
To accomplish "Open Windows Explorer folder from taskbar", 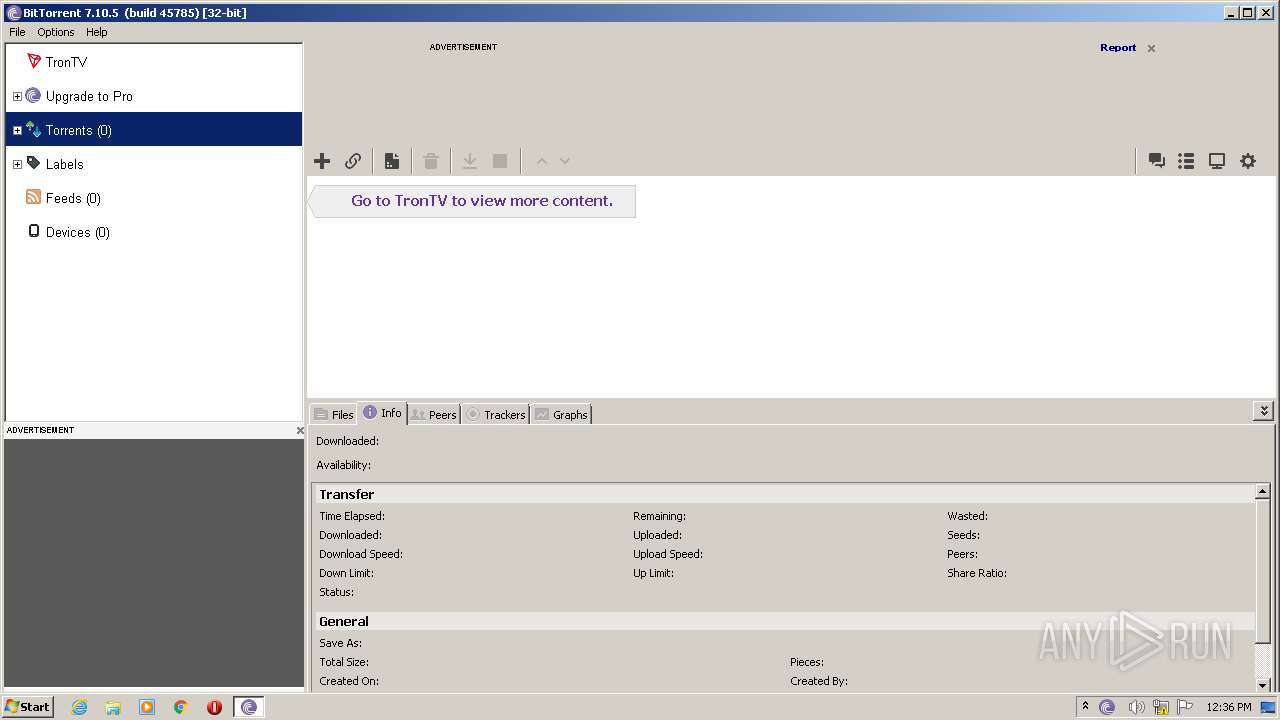I will pos(113,707).
